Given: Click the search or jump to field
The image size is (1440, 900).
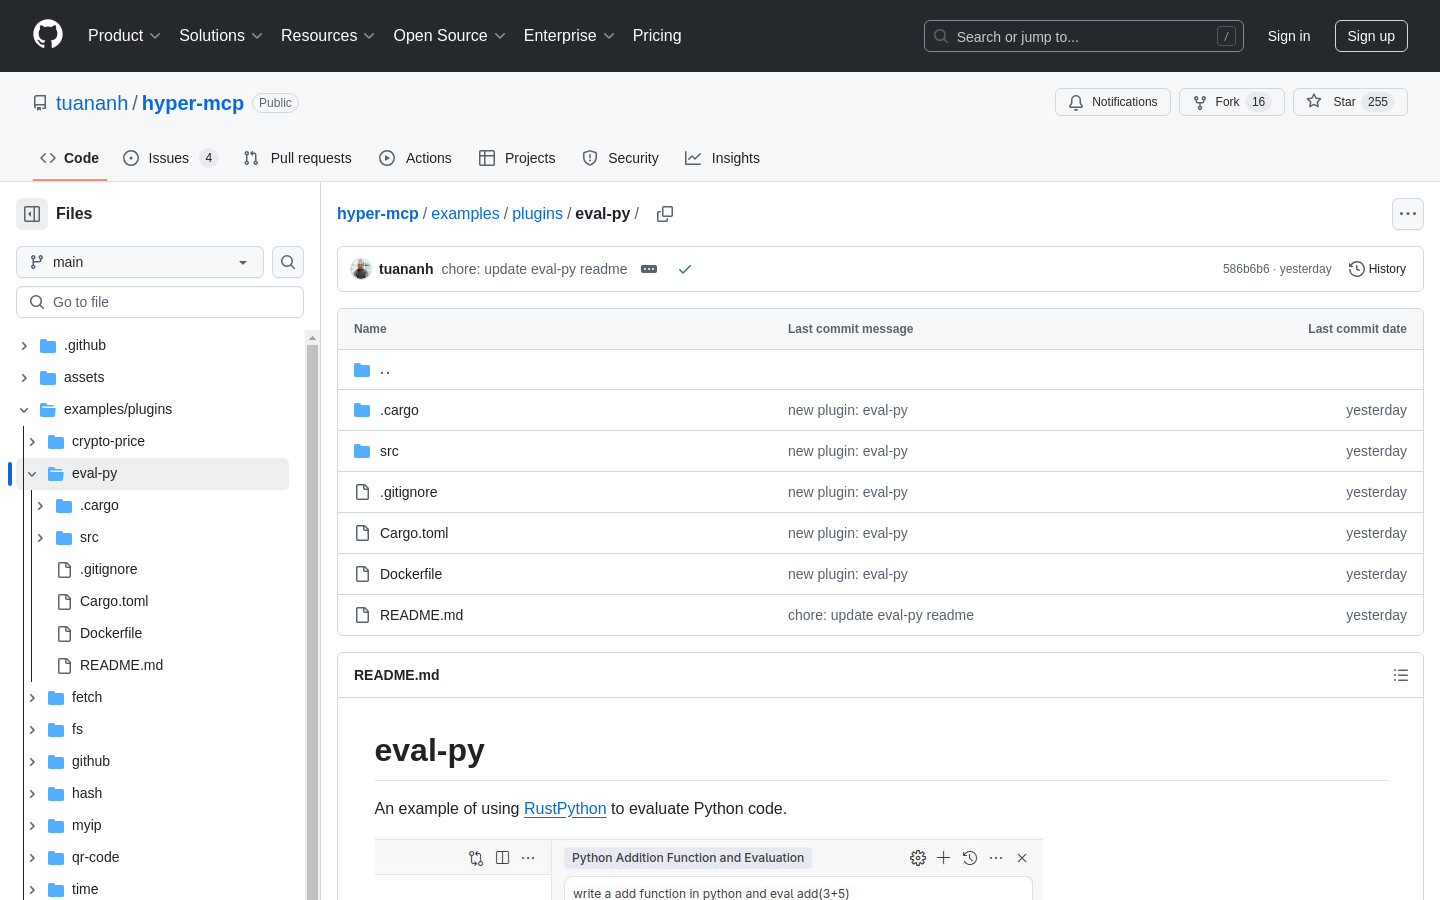Looking at the screenshot, I should [1084, 36].
